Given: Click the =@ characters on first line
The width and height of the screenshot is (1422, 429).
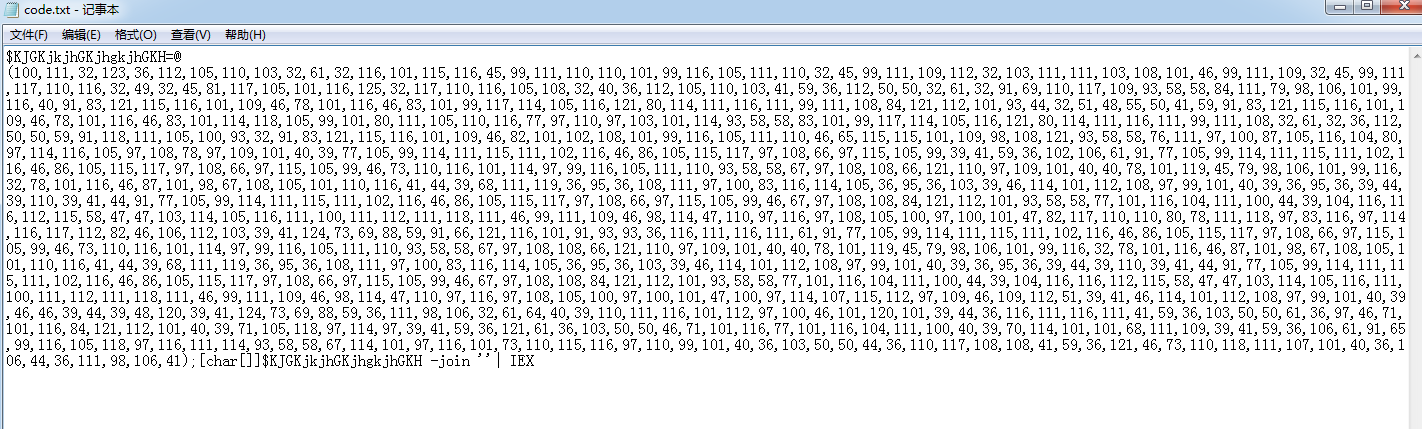Looking at the screenshot, I should [x=172, y=58].
